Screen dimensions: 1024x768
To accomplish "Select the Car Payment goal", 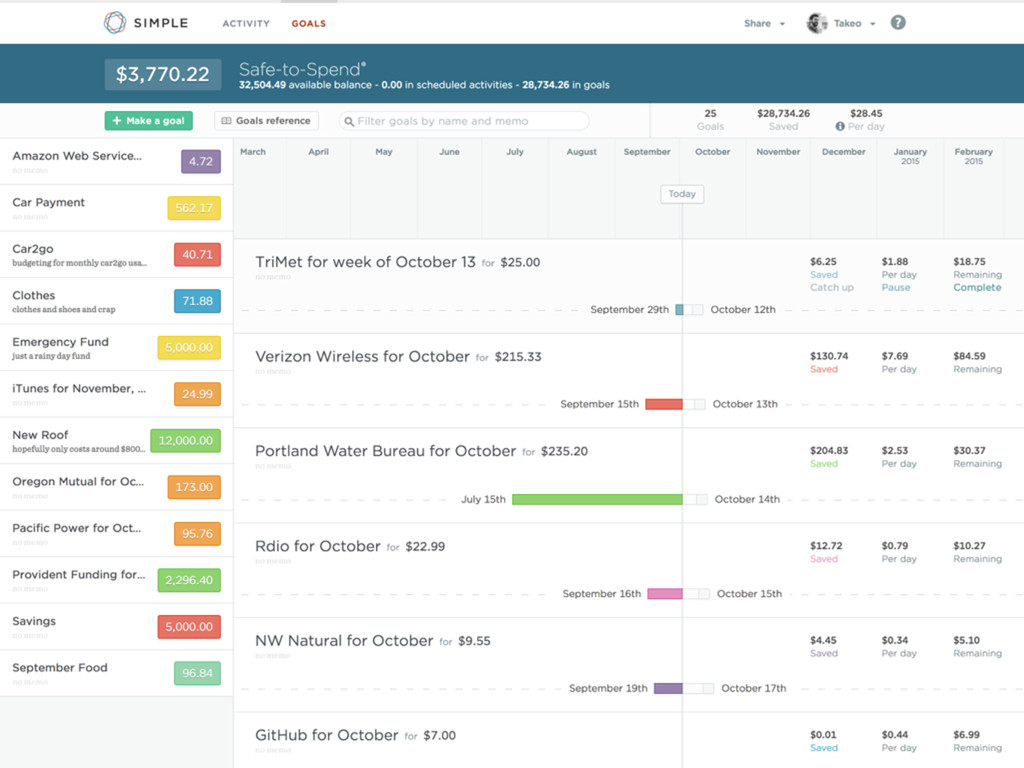I will tap(116, 208).
